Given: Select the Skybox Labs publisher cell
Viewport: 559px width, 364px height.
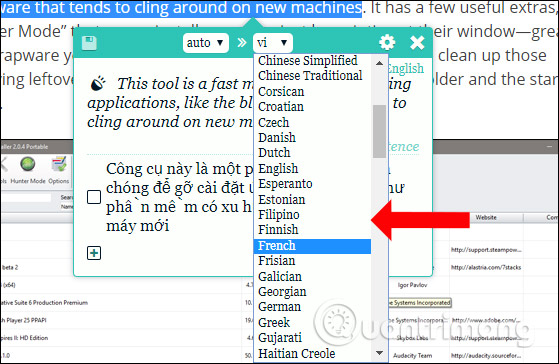Looking at the screenshot, I should click(x=412, y=338).
